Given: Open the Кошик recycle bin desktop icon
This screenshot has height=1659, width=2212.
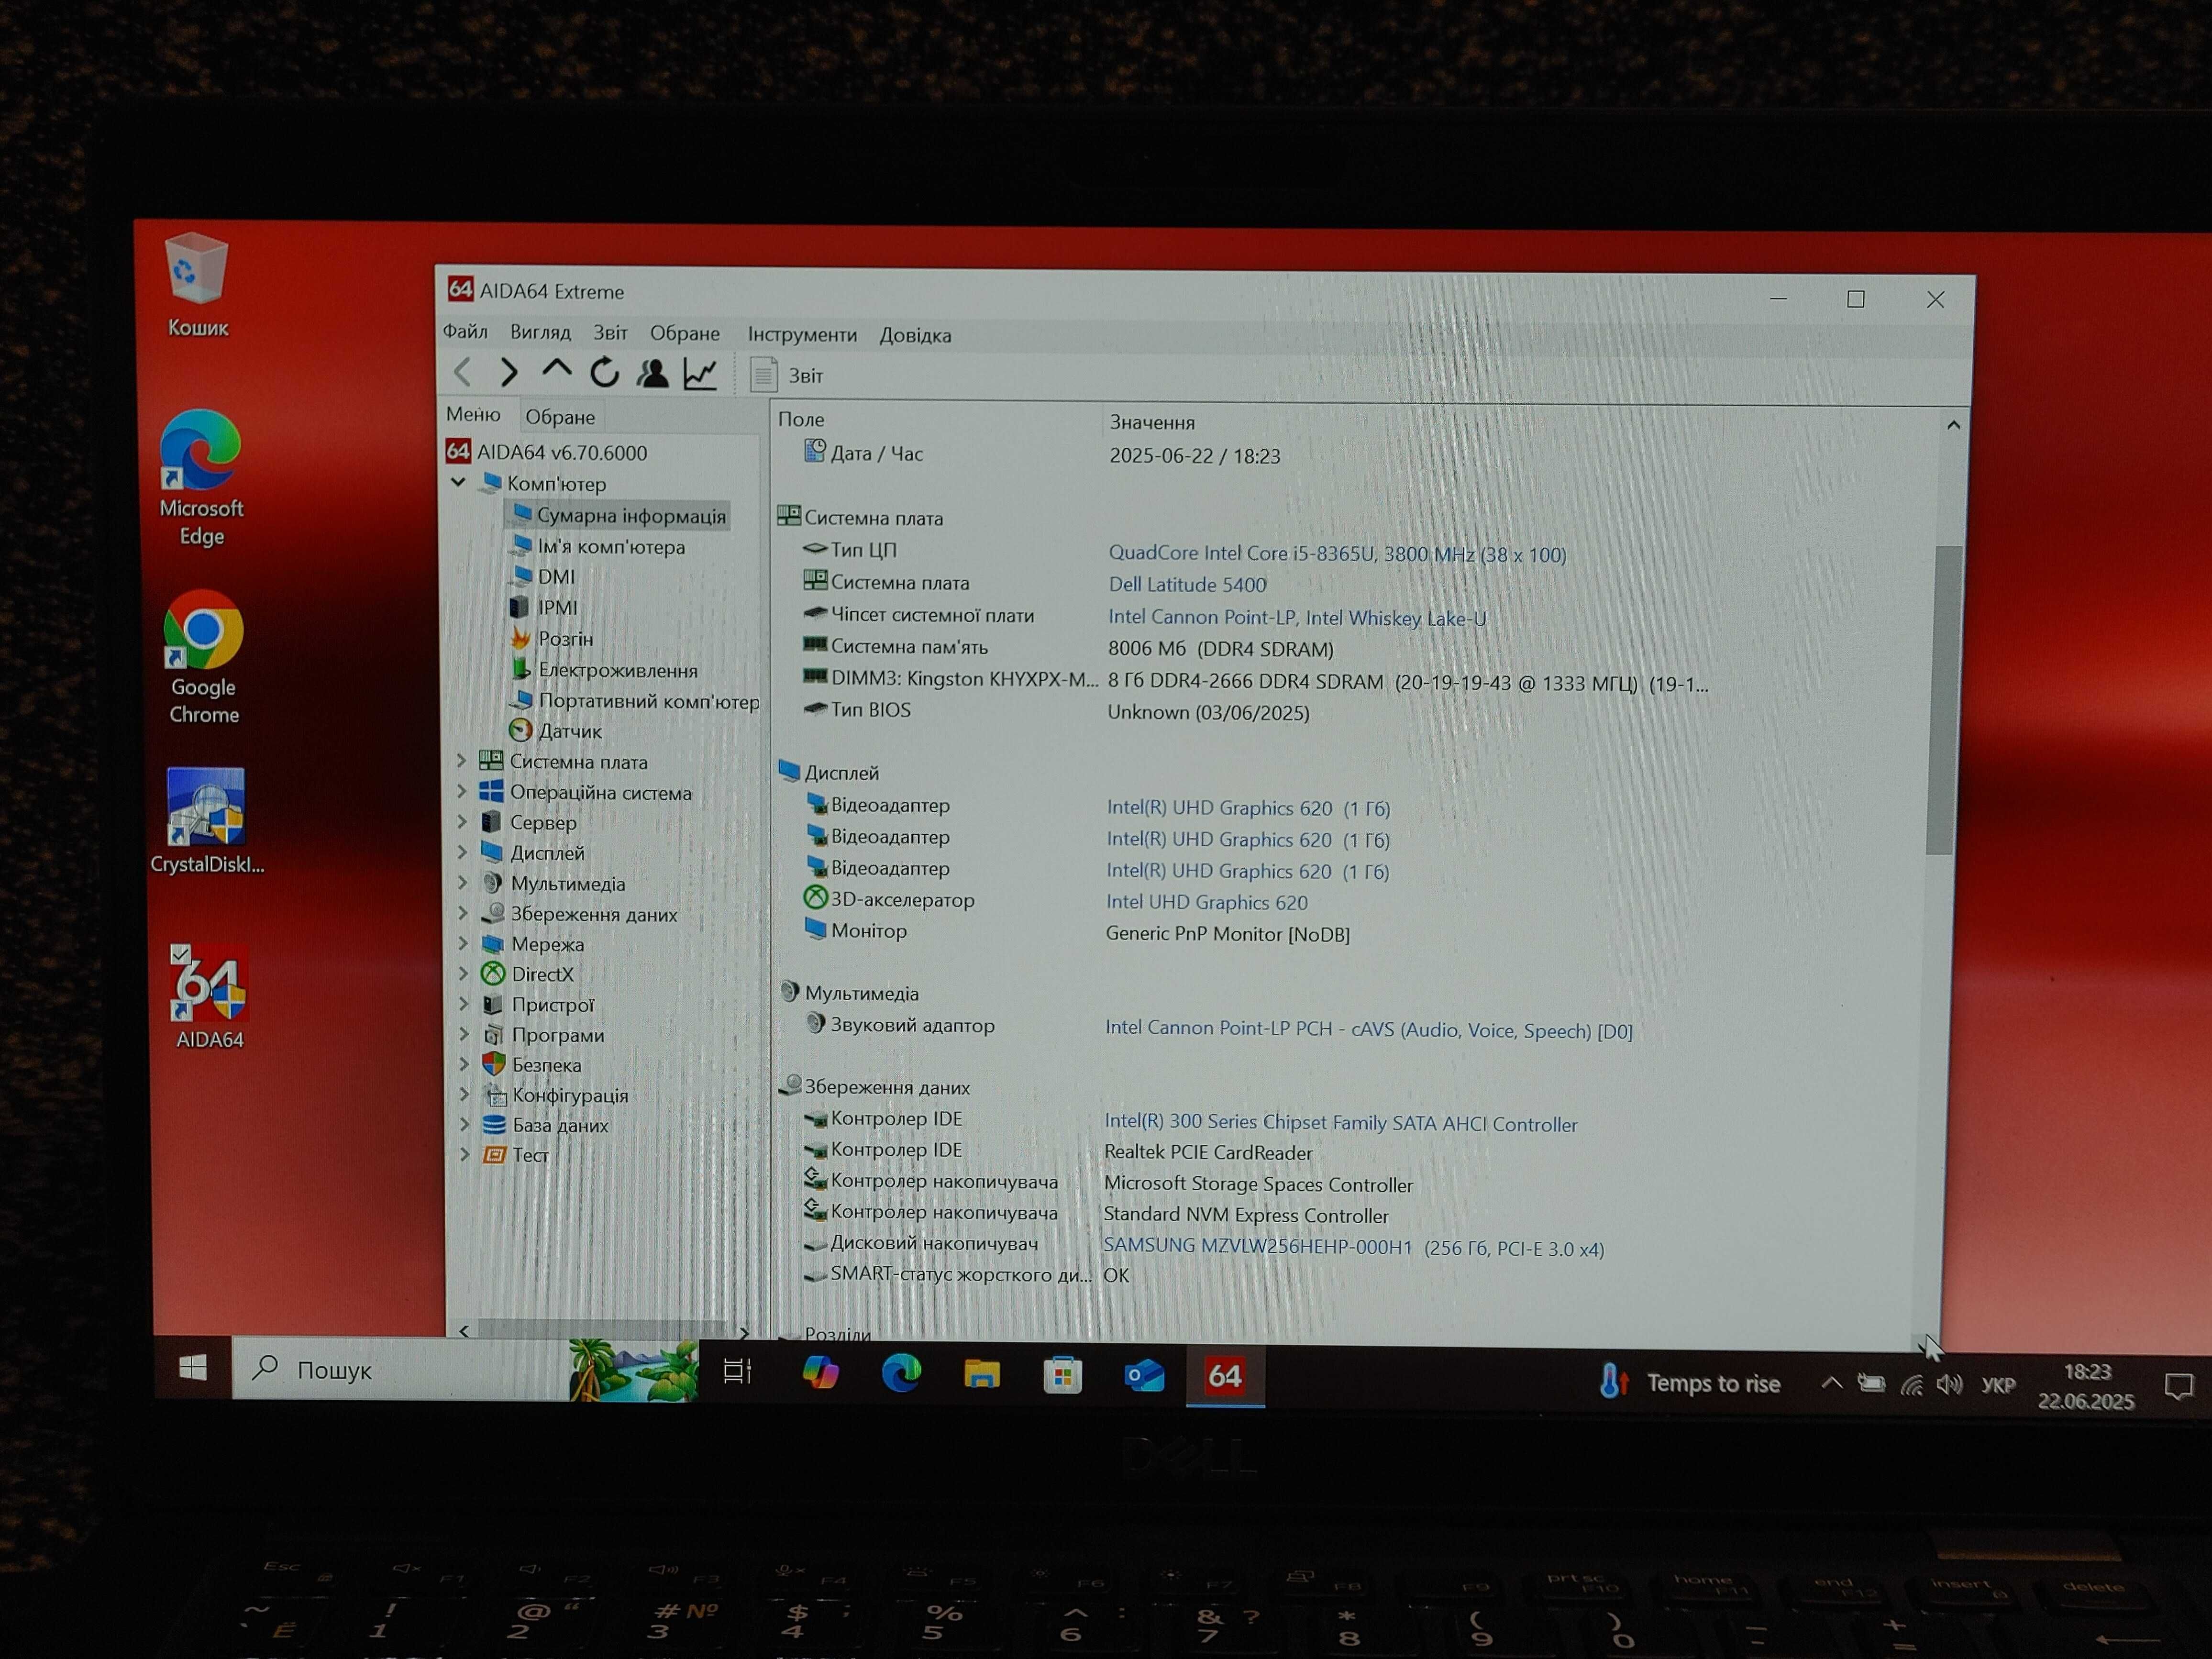Looking at the screenshot, I should point(197,286).
